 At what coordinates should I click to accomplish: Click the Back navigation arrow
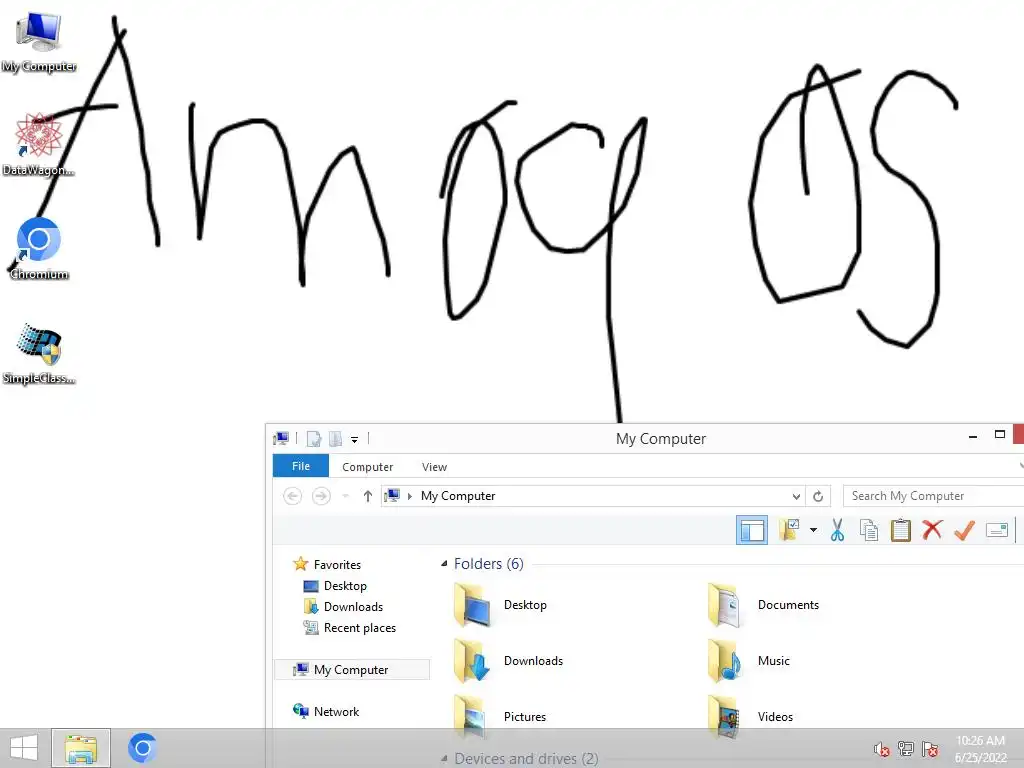pos(293,496)
